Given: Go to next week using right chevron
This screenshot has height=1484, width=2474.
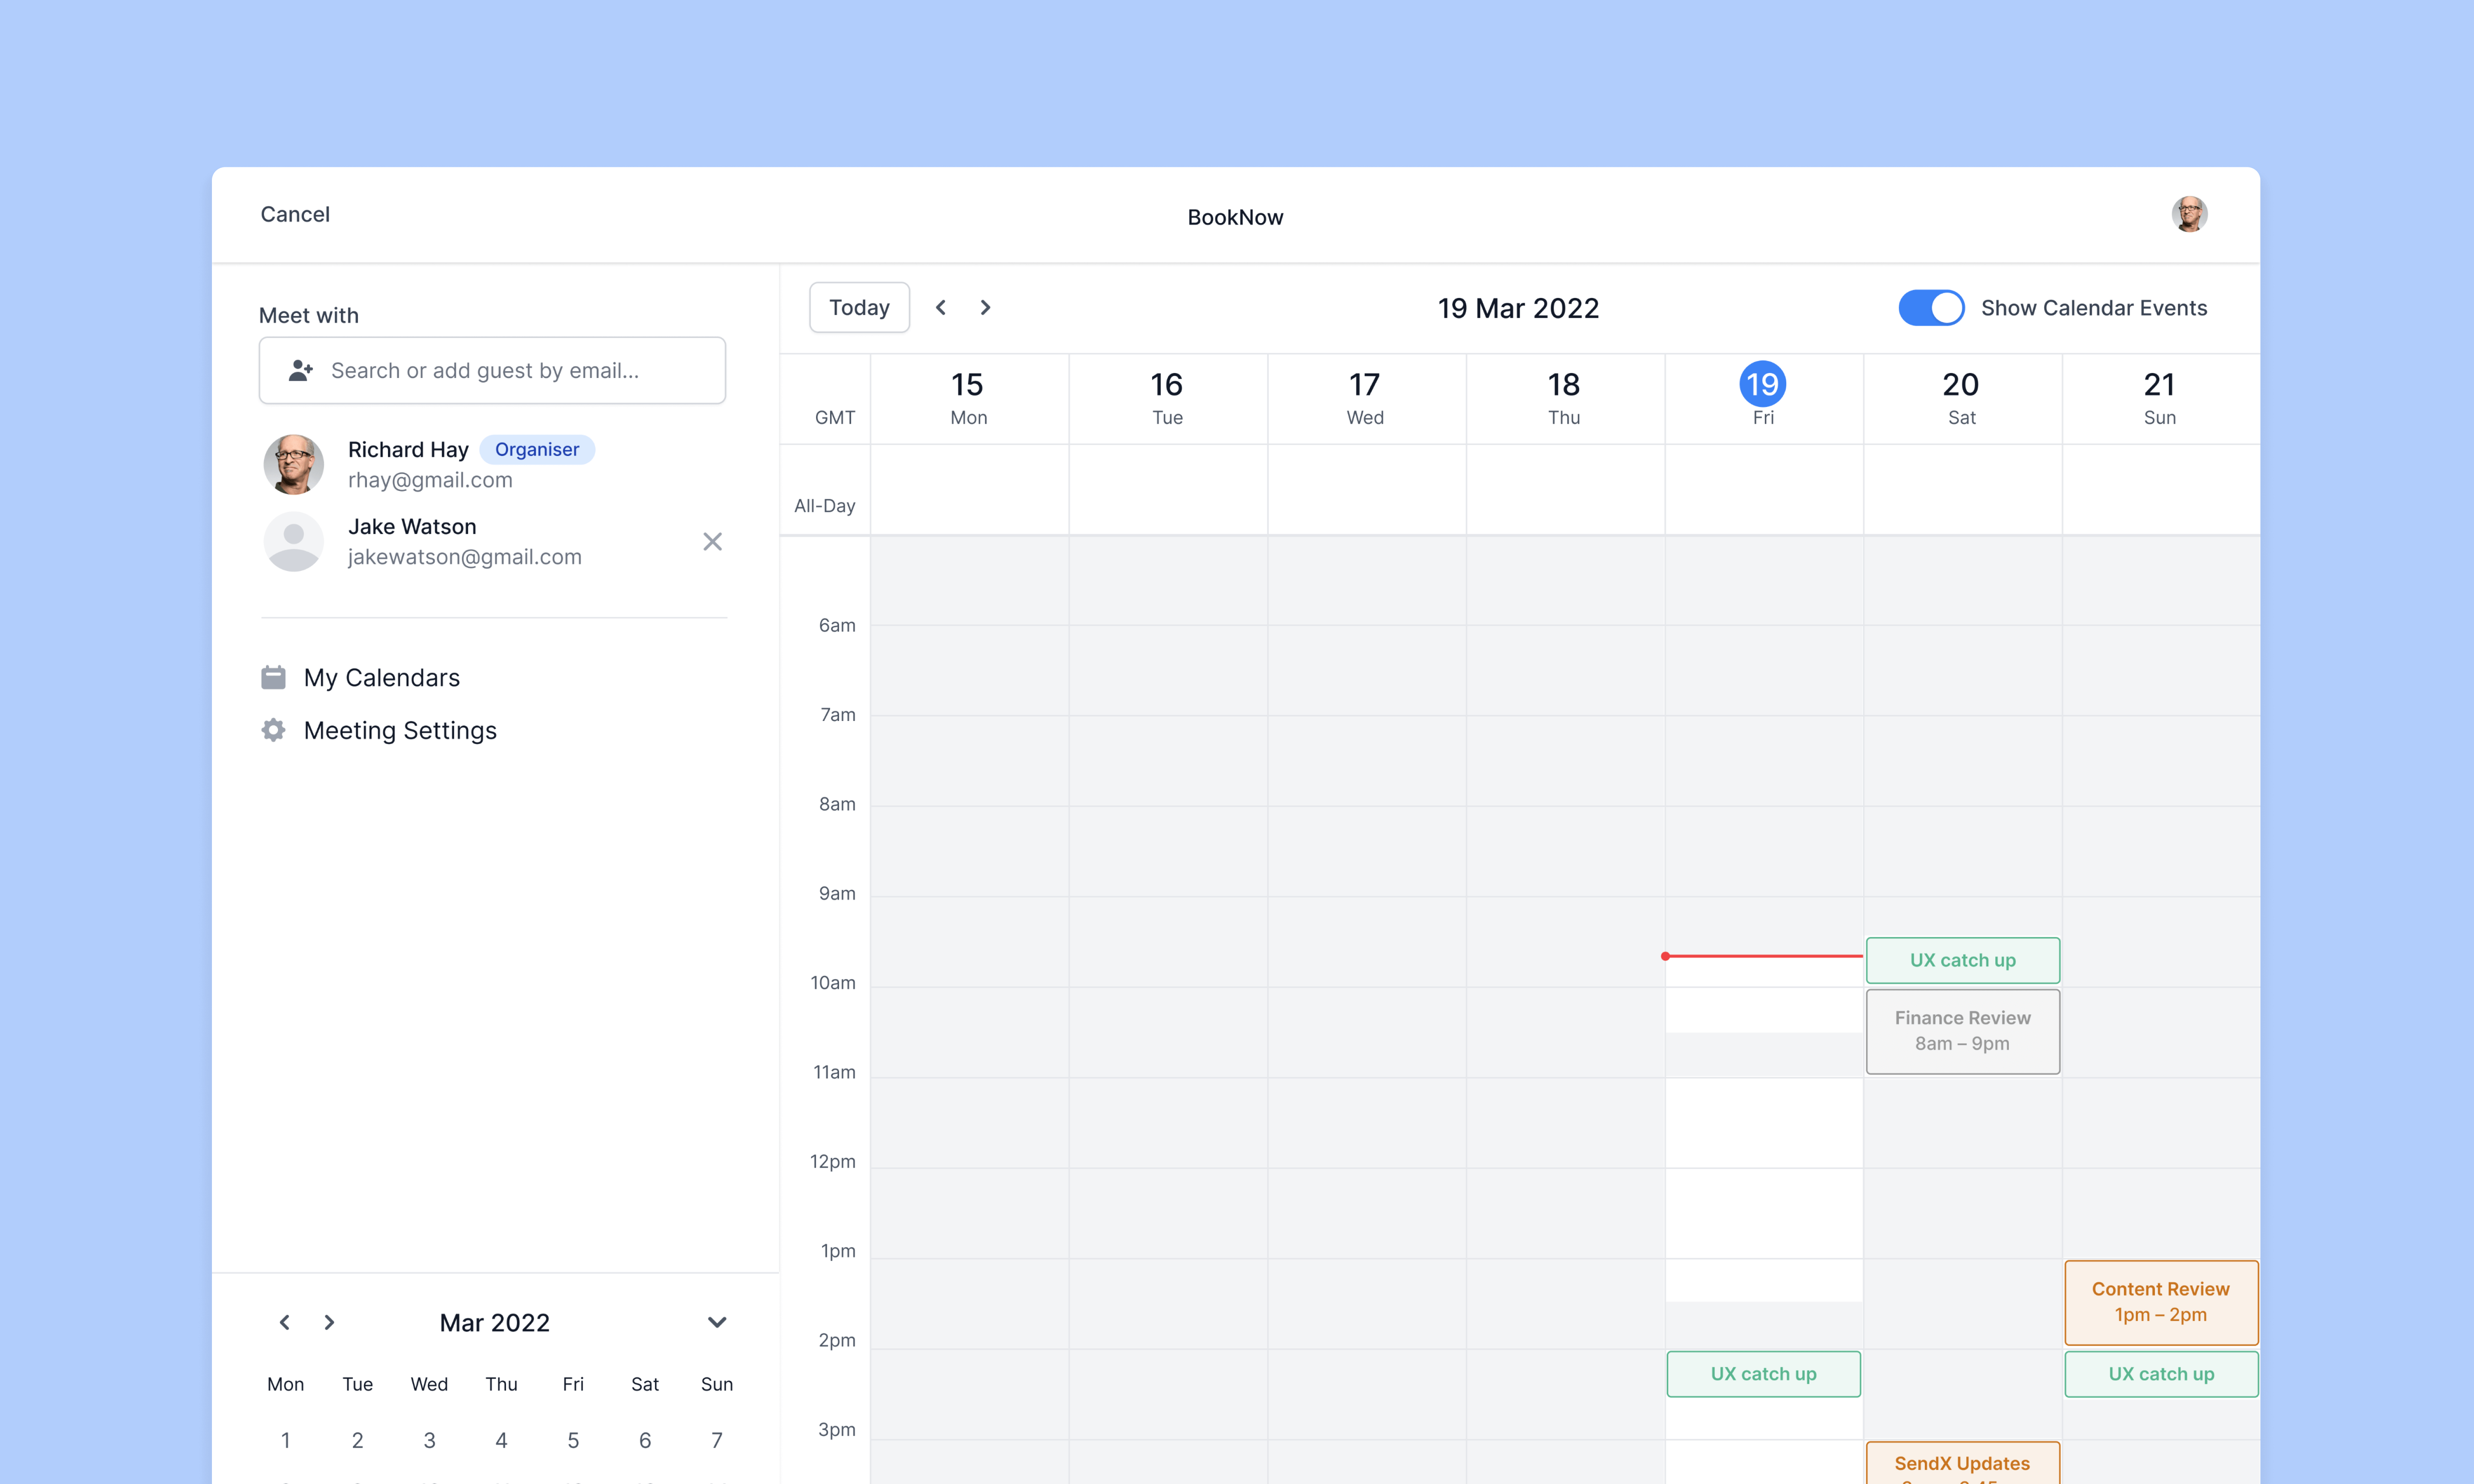Looking at the screenshot, I should pos(985,307).
